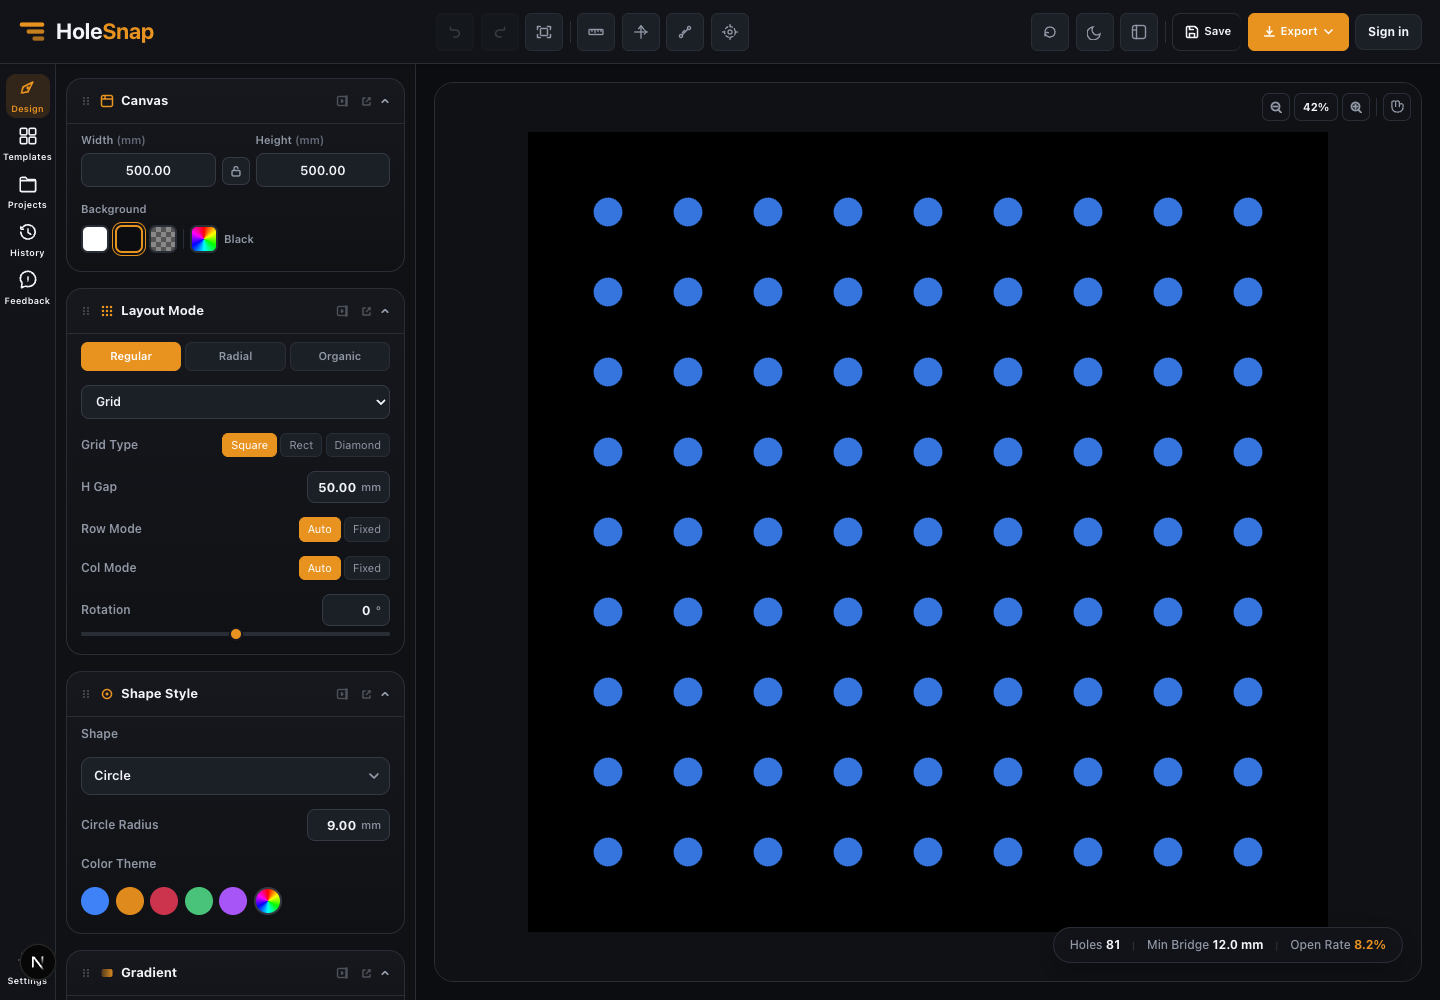Open Feedback from the sidebar
The width and height of the screenshot is (1440, 1000).
click(28, 288)
